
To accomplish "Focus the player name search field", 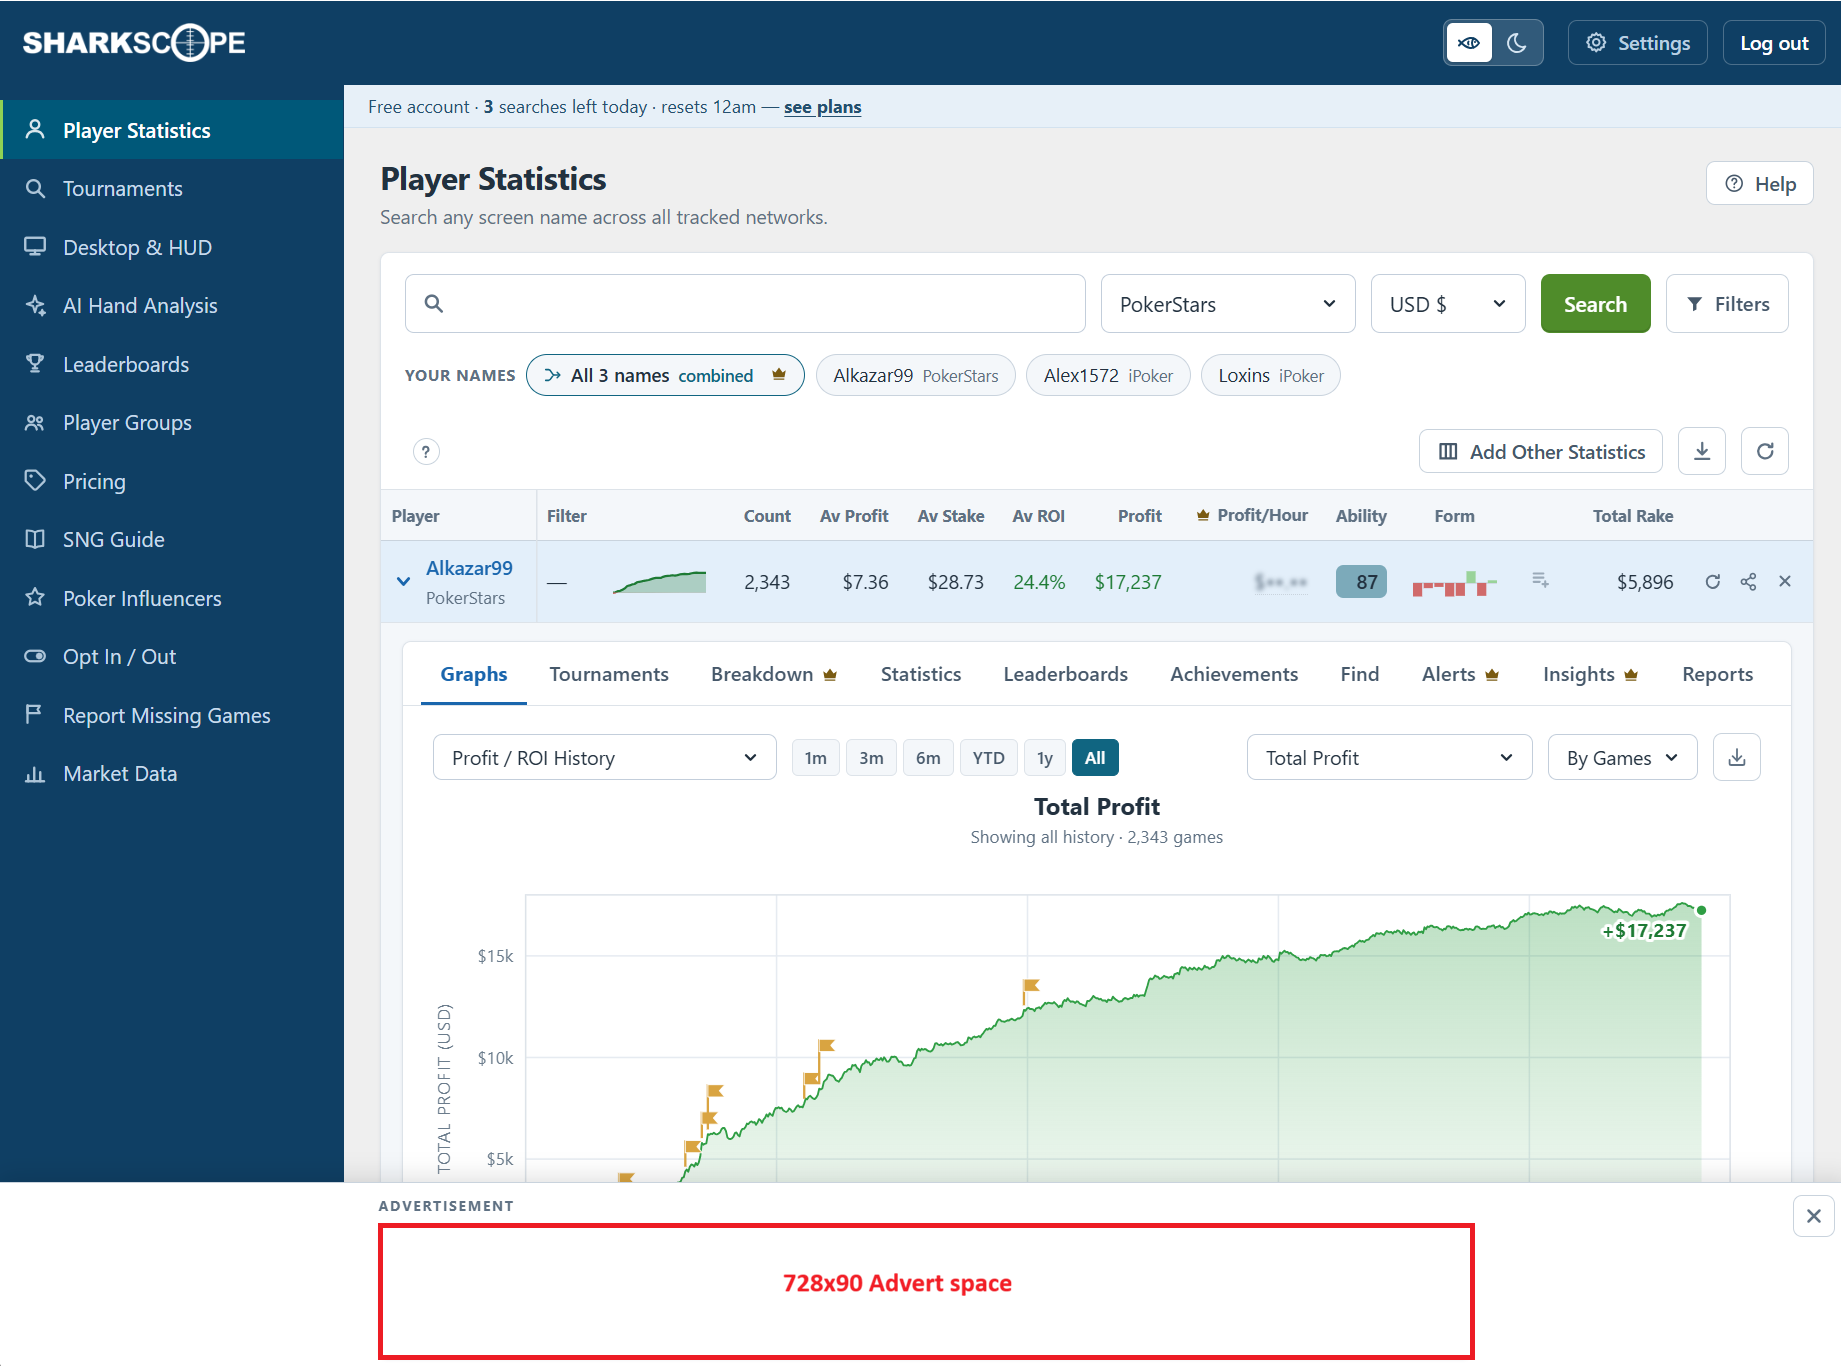I will click(745, 304).
